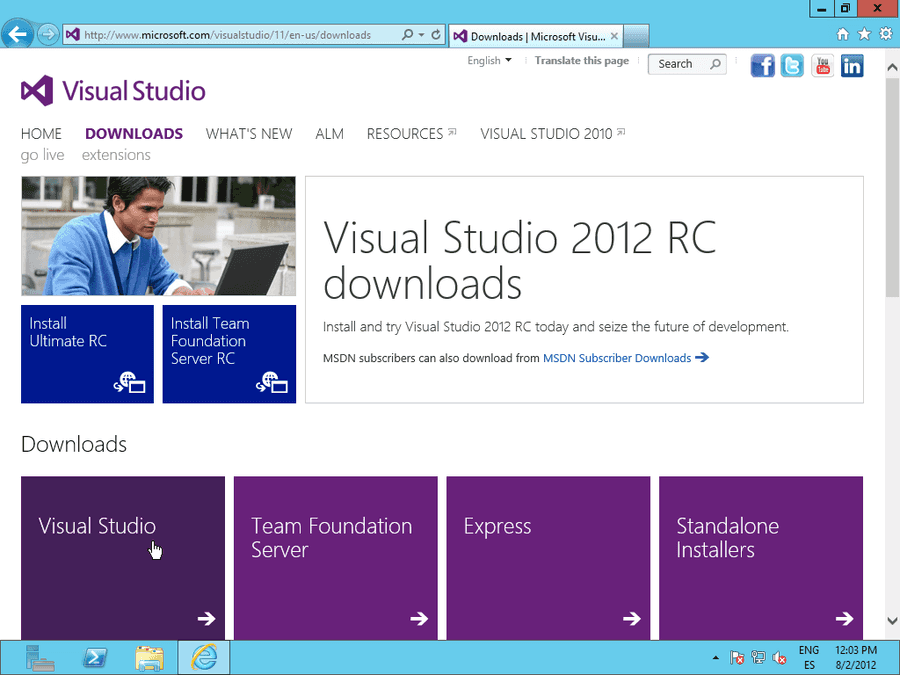Screen dimensions: 900x675
Task: Show hidden system tray icons arrow
Action: point(715,658)
